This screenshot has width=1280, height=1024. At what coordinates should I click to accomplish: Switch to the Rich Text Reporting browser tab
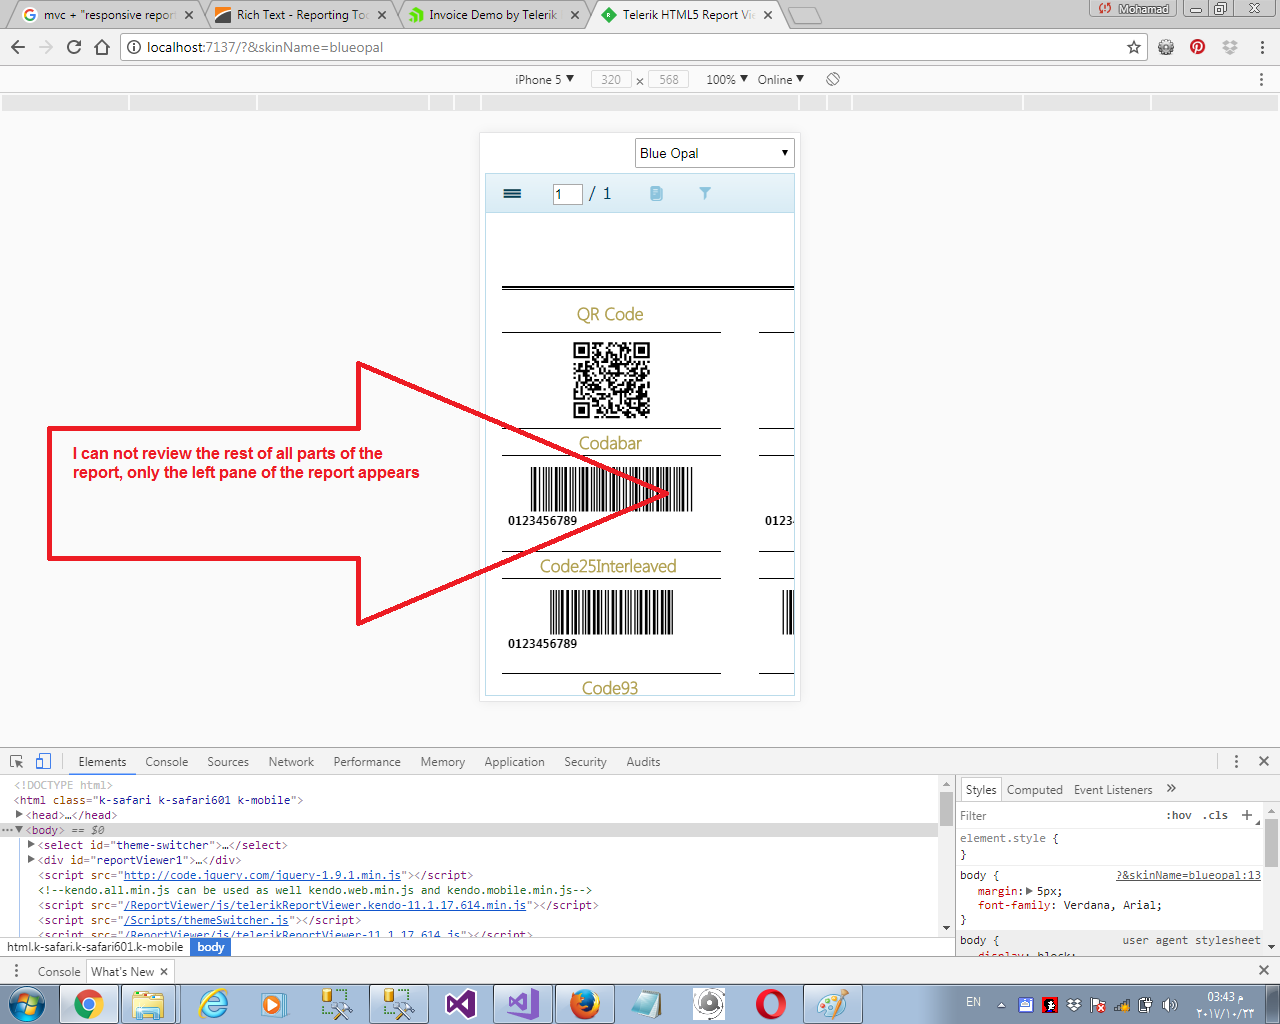[302, 15]
